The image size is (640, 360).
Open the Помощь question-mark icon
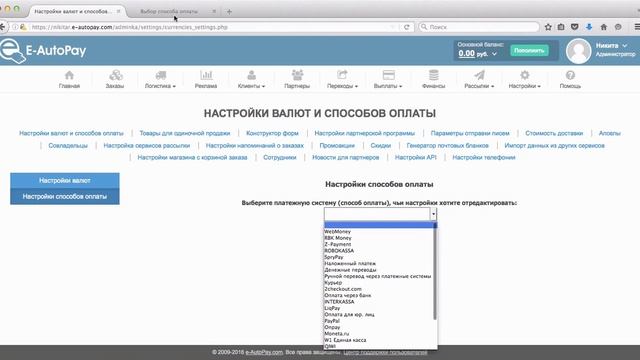click(570, 76)
